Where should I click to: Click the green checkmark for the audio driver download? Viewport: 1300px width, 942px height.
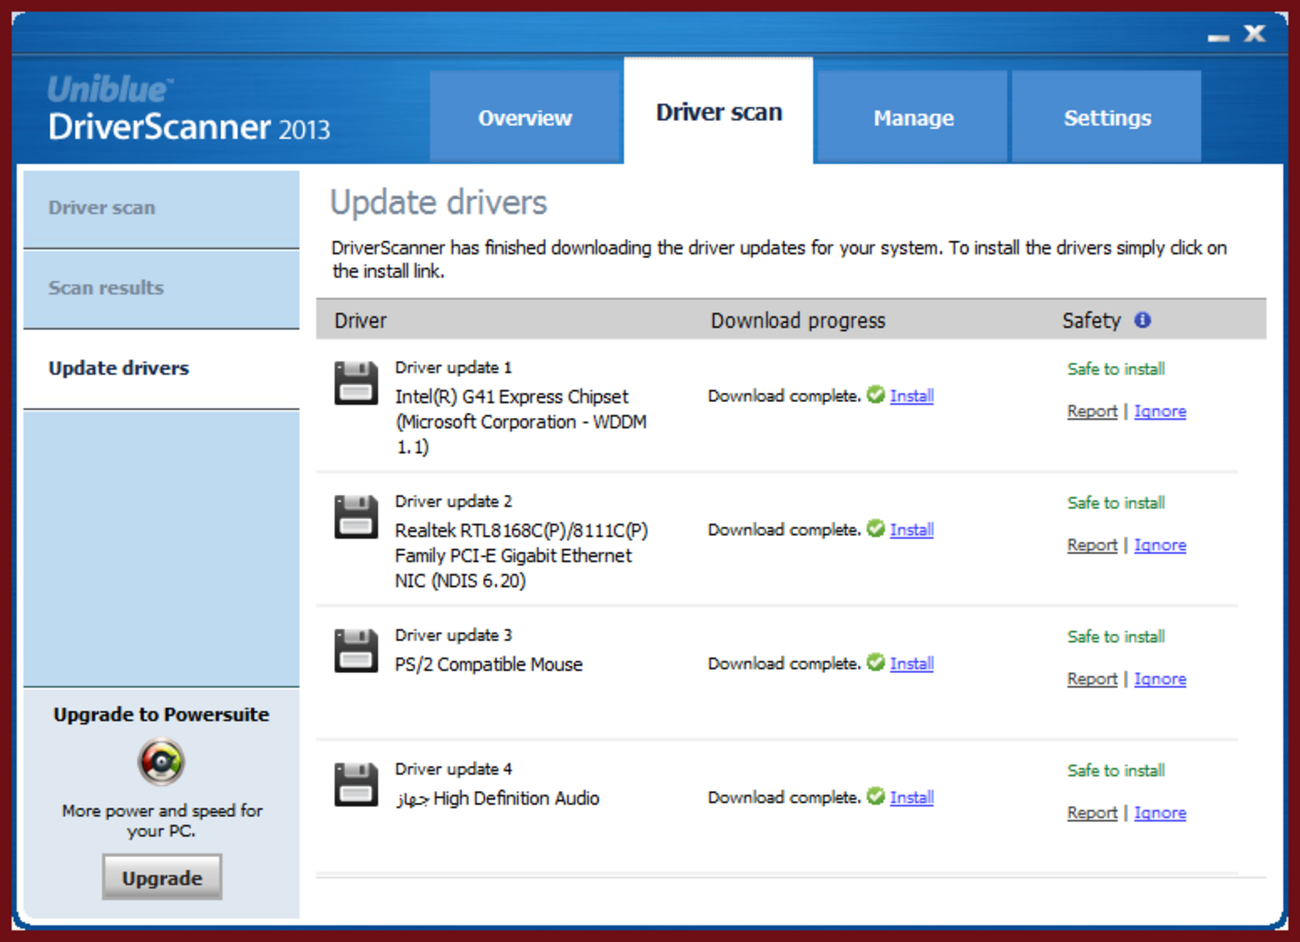pyautogui.click(x=875, y=797)
